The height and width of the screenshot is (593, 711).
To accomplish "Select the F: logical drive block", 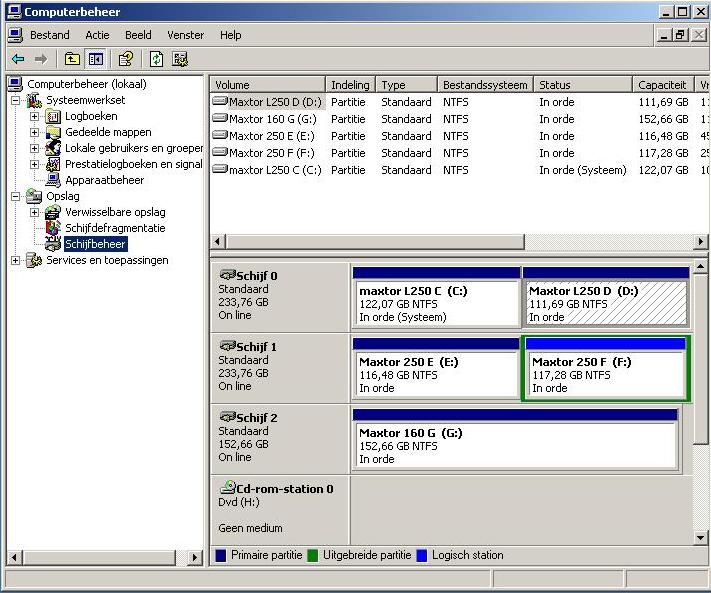I will tap(606, 369).
